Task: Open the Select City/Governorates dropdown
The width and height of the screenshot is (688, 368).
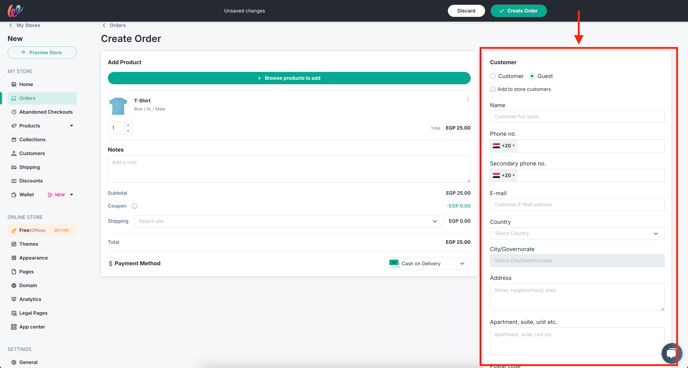Action: [x=577, y=261]
